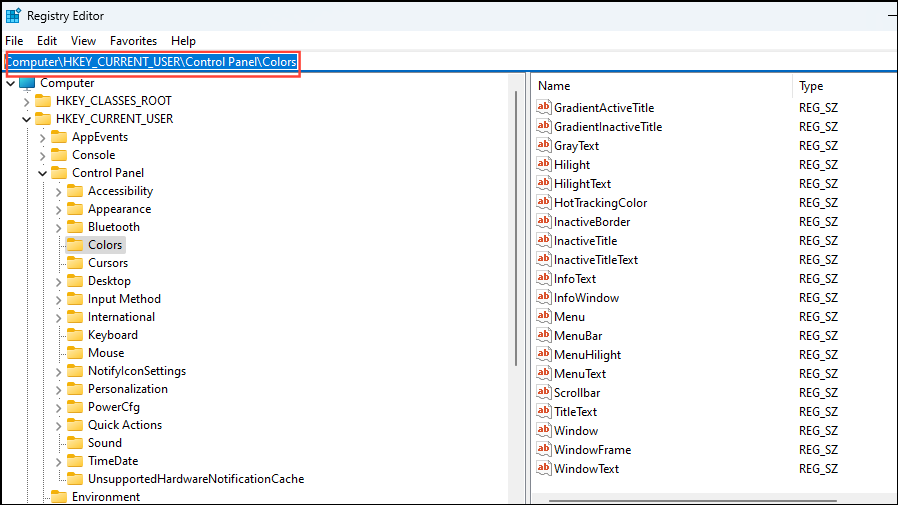This screenshot has height=505, width=898.
Task: Expand the Quick Actions key
Action: (x=58, y=426)
